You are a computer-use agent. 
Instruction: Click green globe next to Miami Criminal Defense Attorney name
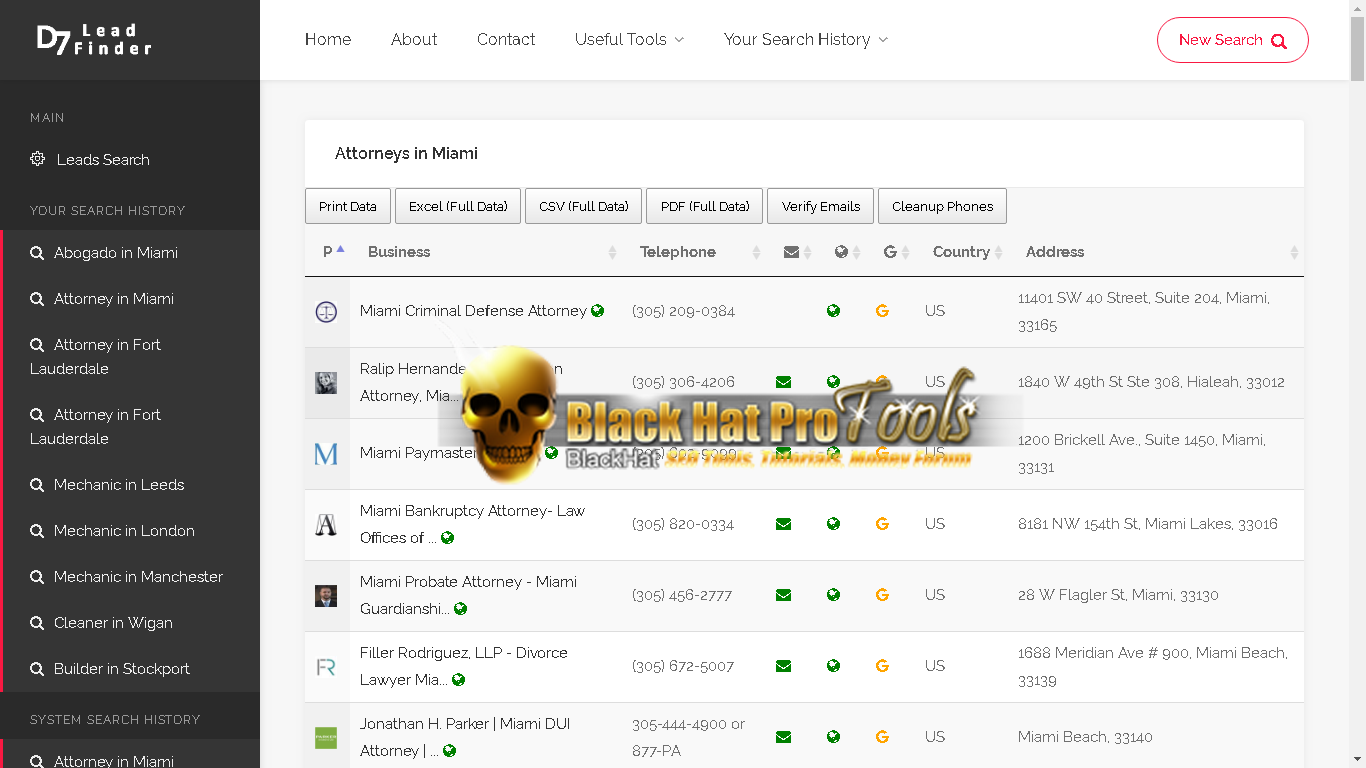click(598, 311)
